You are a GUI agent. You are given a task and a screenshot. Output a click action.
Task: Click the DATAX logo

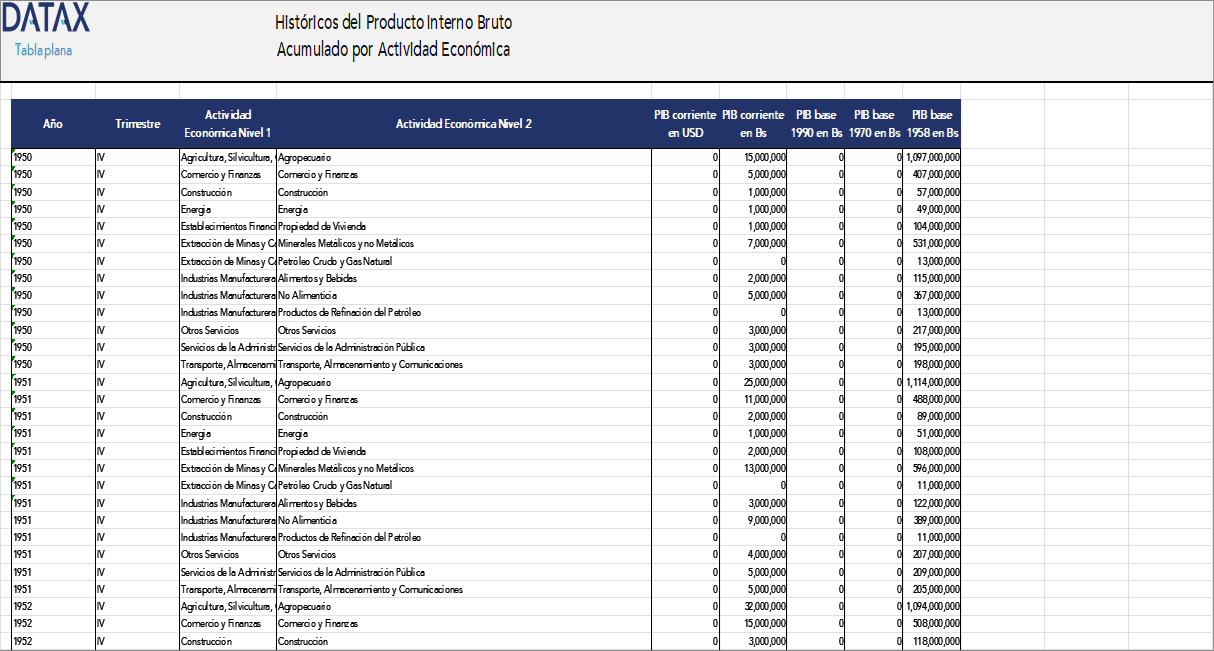[48, 18]
